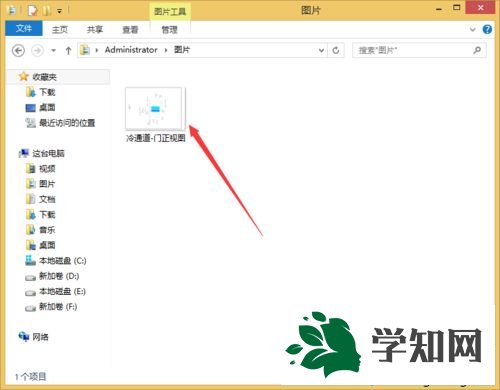500x390 pixels.
Task: Close the 图片 explorer window
Action: click(480, 7)
